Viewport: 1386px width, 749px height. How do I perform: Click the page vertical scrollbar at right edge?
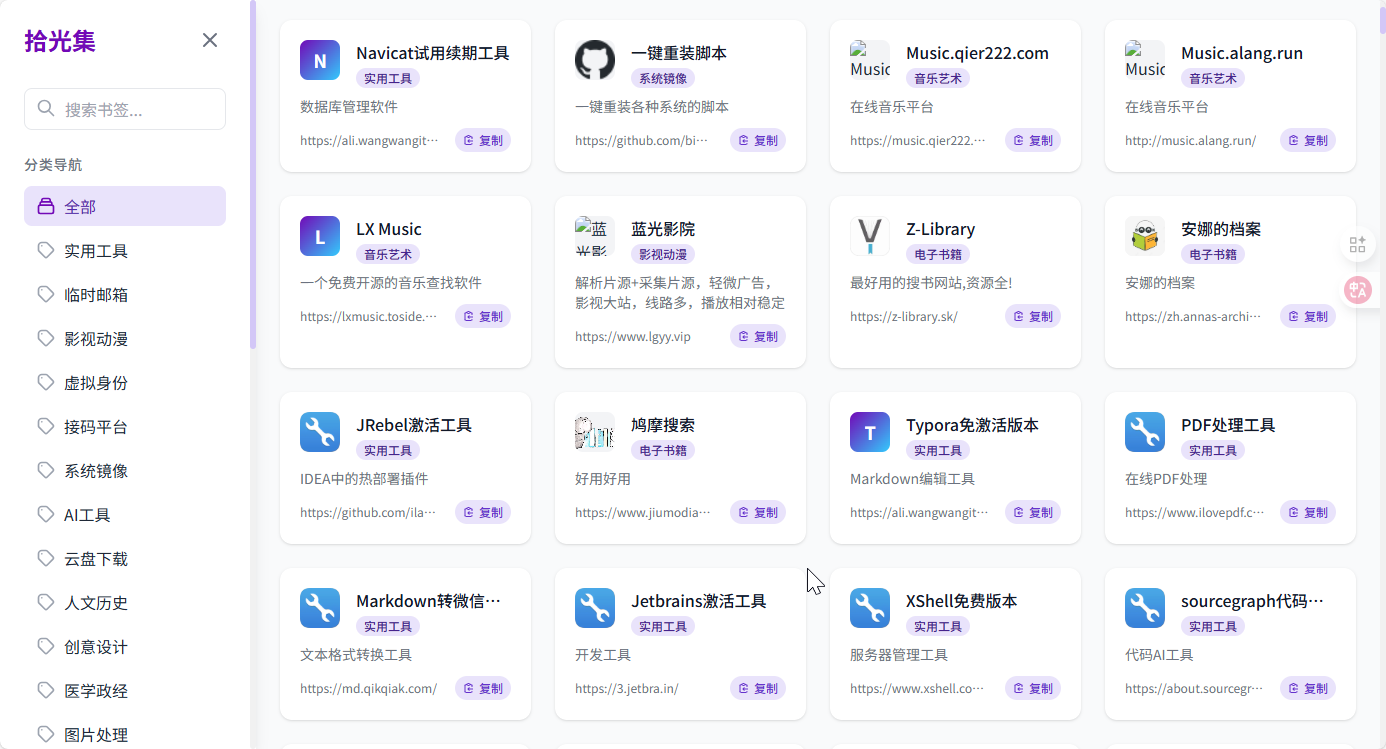1383,18
